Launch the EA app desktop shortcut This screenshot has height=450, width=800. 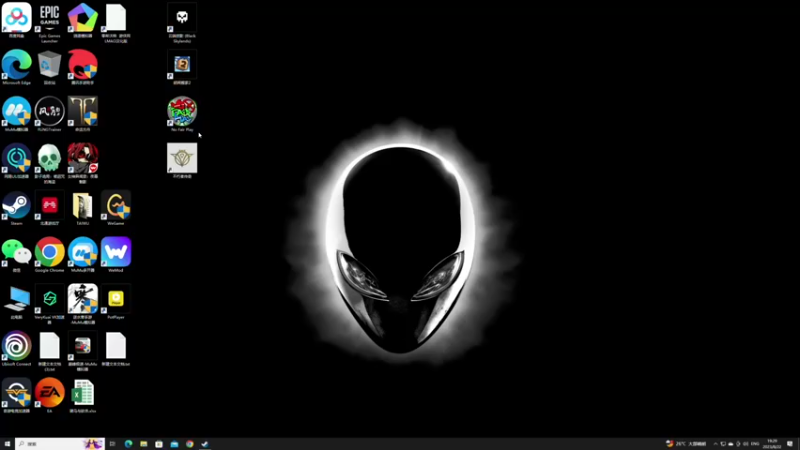[49, 393]
